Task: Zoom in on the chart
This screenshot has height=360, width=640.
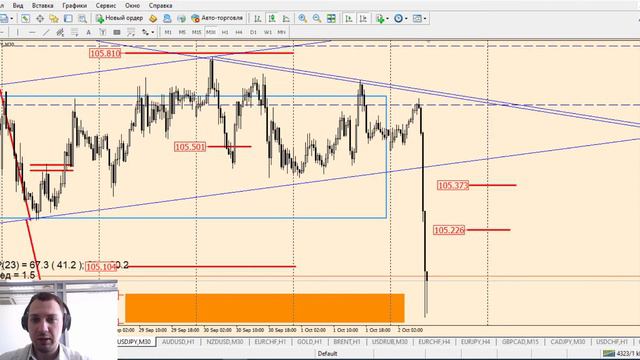Action: point(302,18)
